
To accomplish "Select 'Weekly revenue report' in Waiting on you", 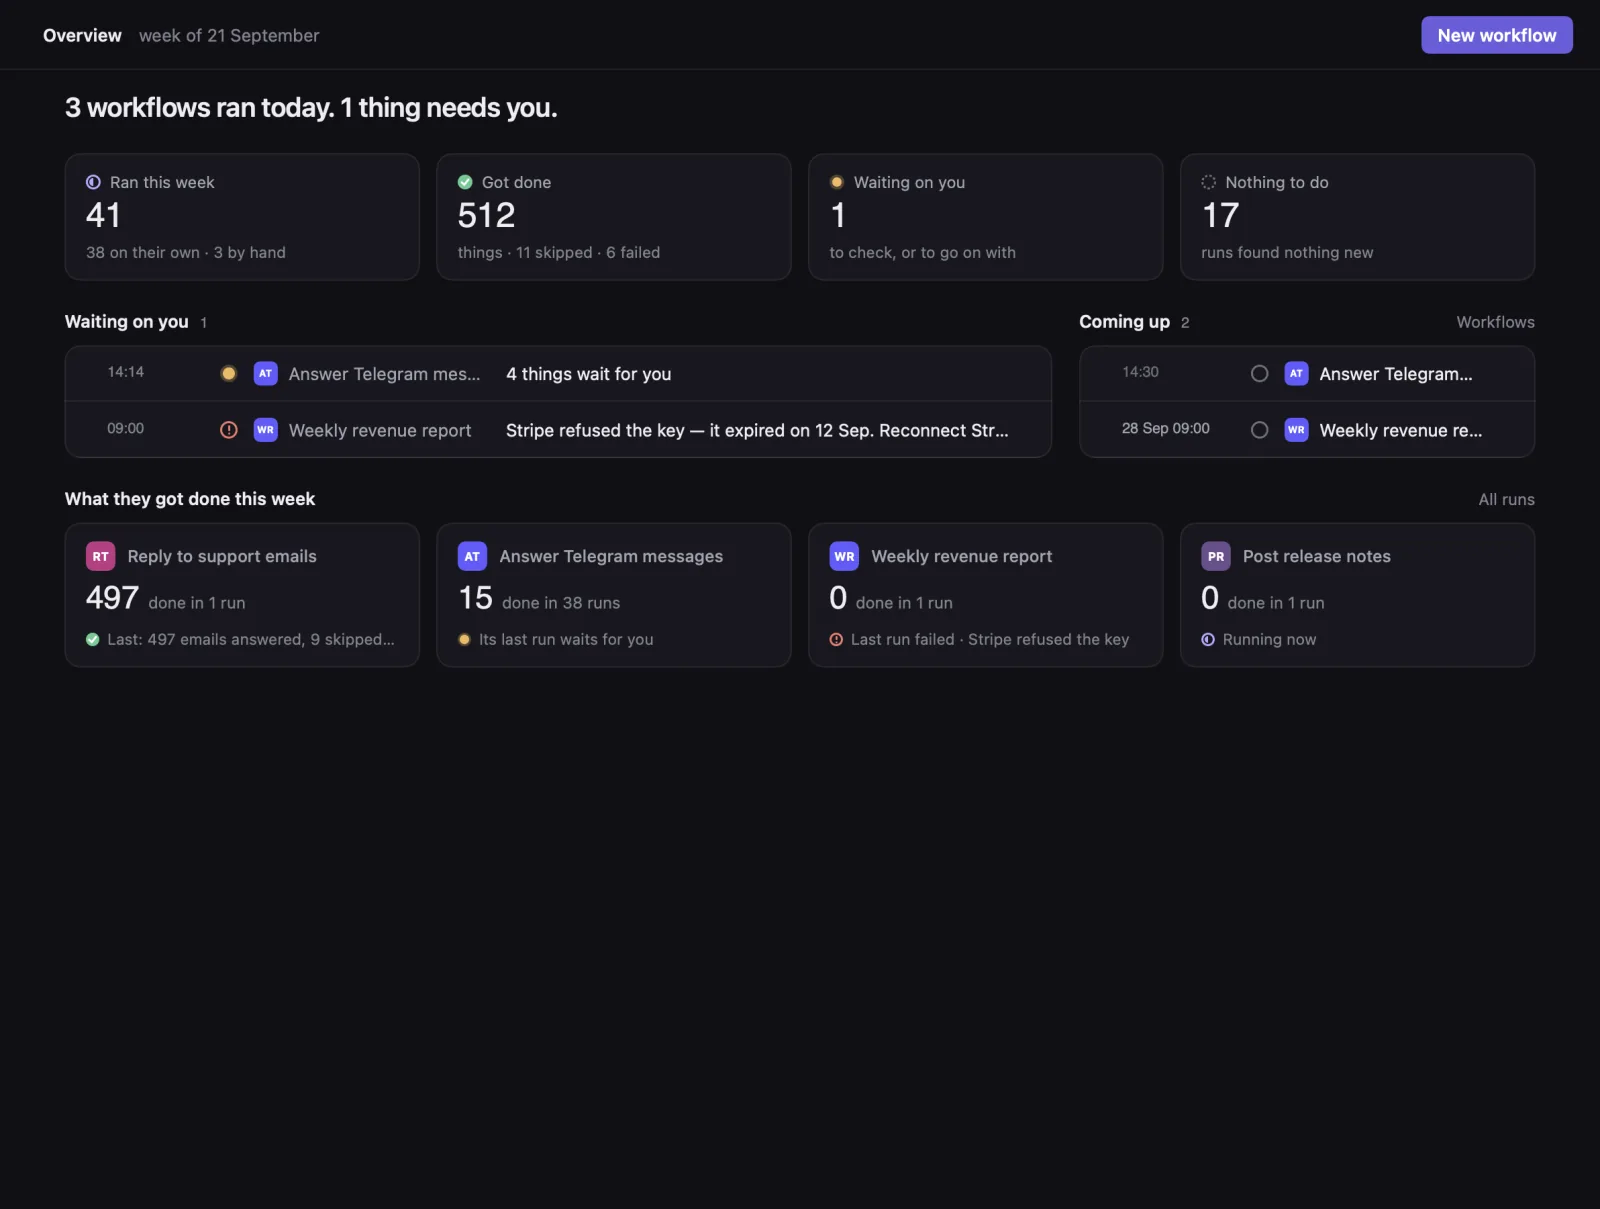I will click(x=380, y=430).
